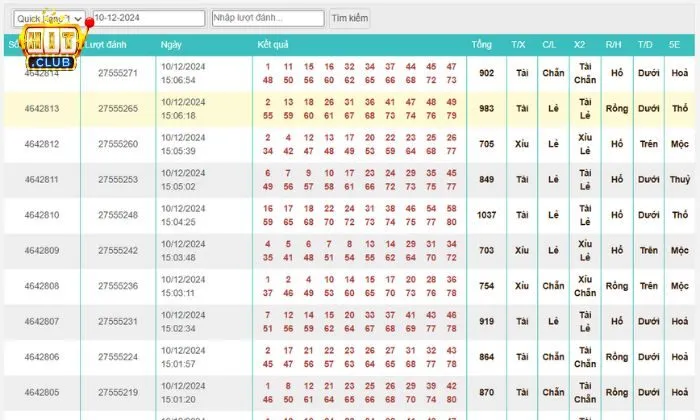Click the Lượt đánh column header
The width and height of the screenshot is (700, 420).
click(106, 45)
